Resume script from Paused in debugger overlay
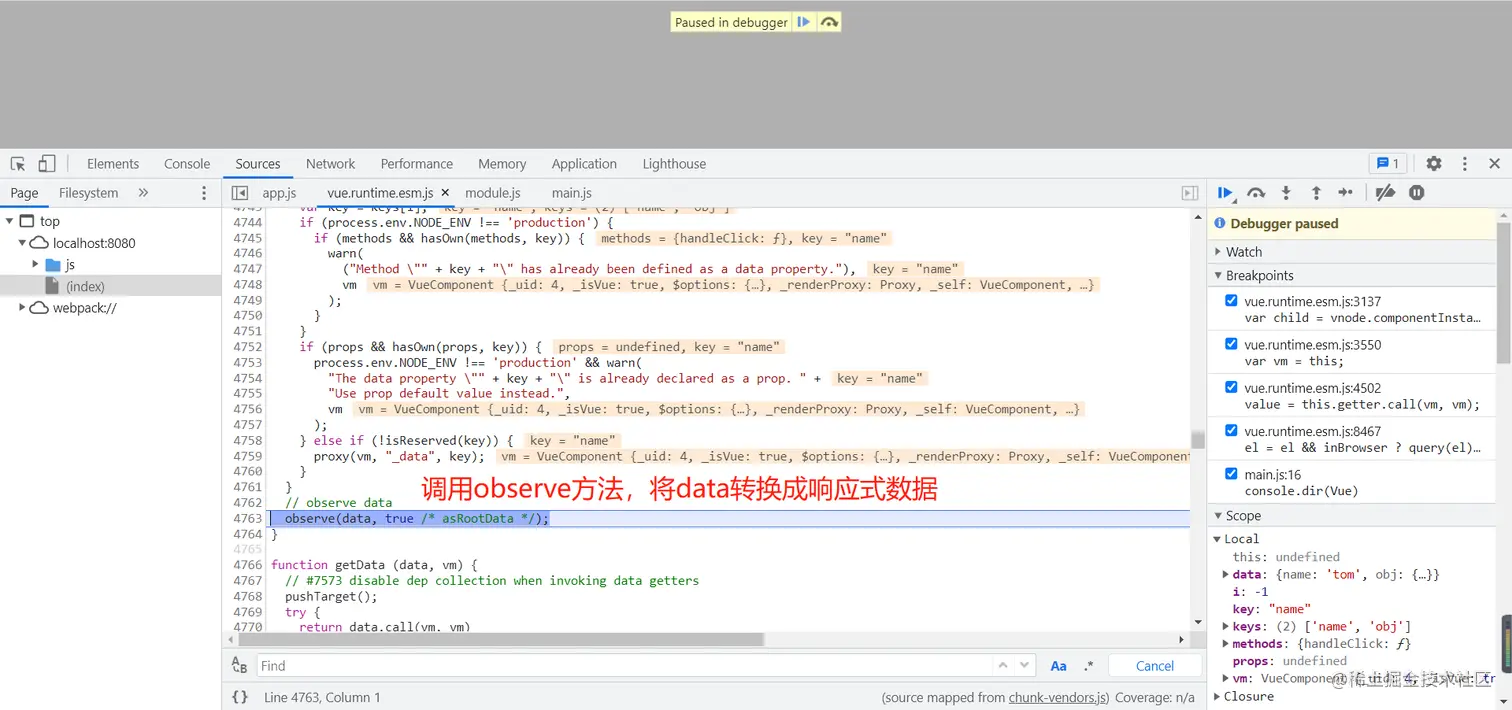1512x710 pixels. [804, 22]
